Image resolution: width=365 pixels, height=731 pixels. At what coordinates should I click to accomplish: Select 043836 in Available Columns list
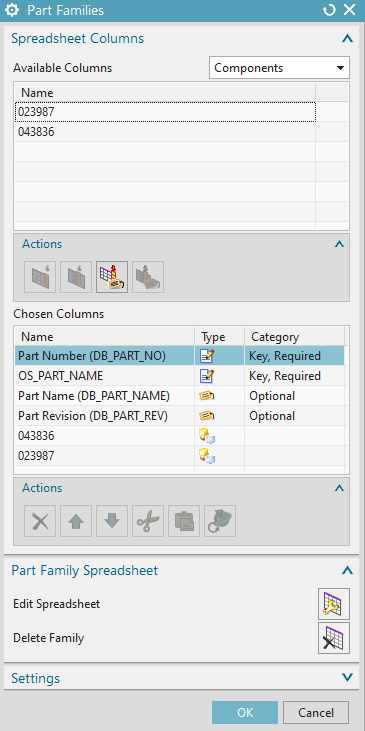click(165, 132)
